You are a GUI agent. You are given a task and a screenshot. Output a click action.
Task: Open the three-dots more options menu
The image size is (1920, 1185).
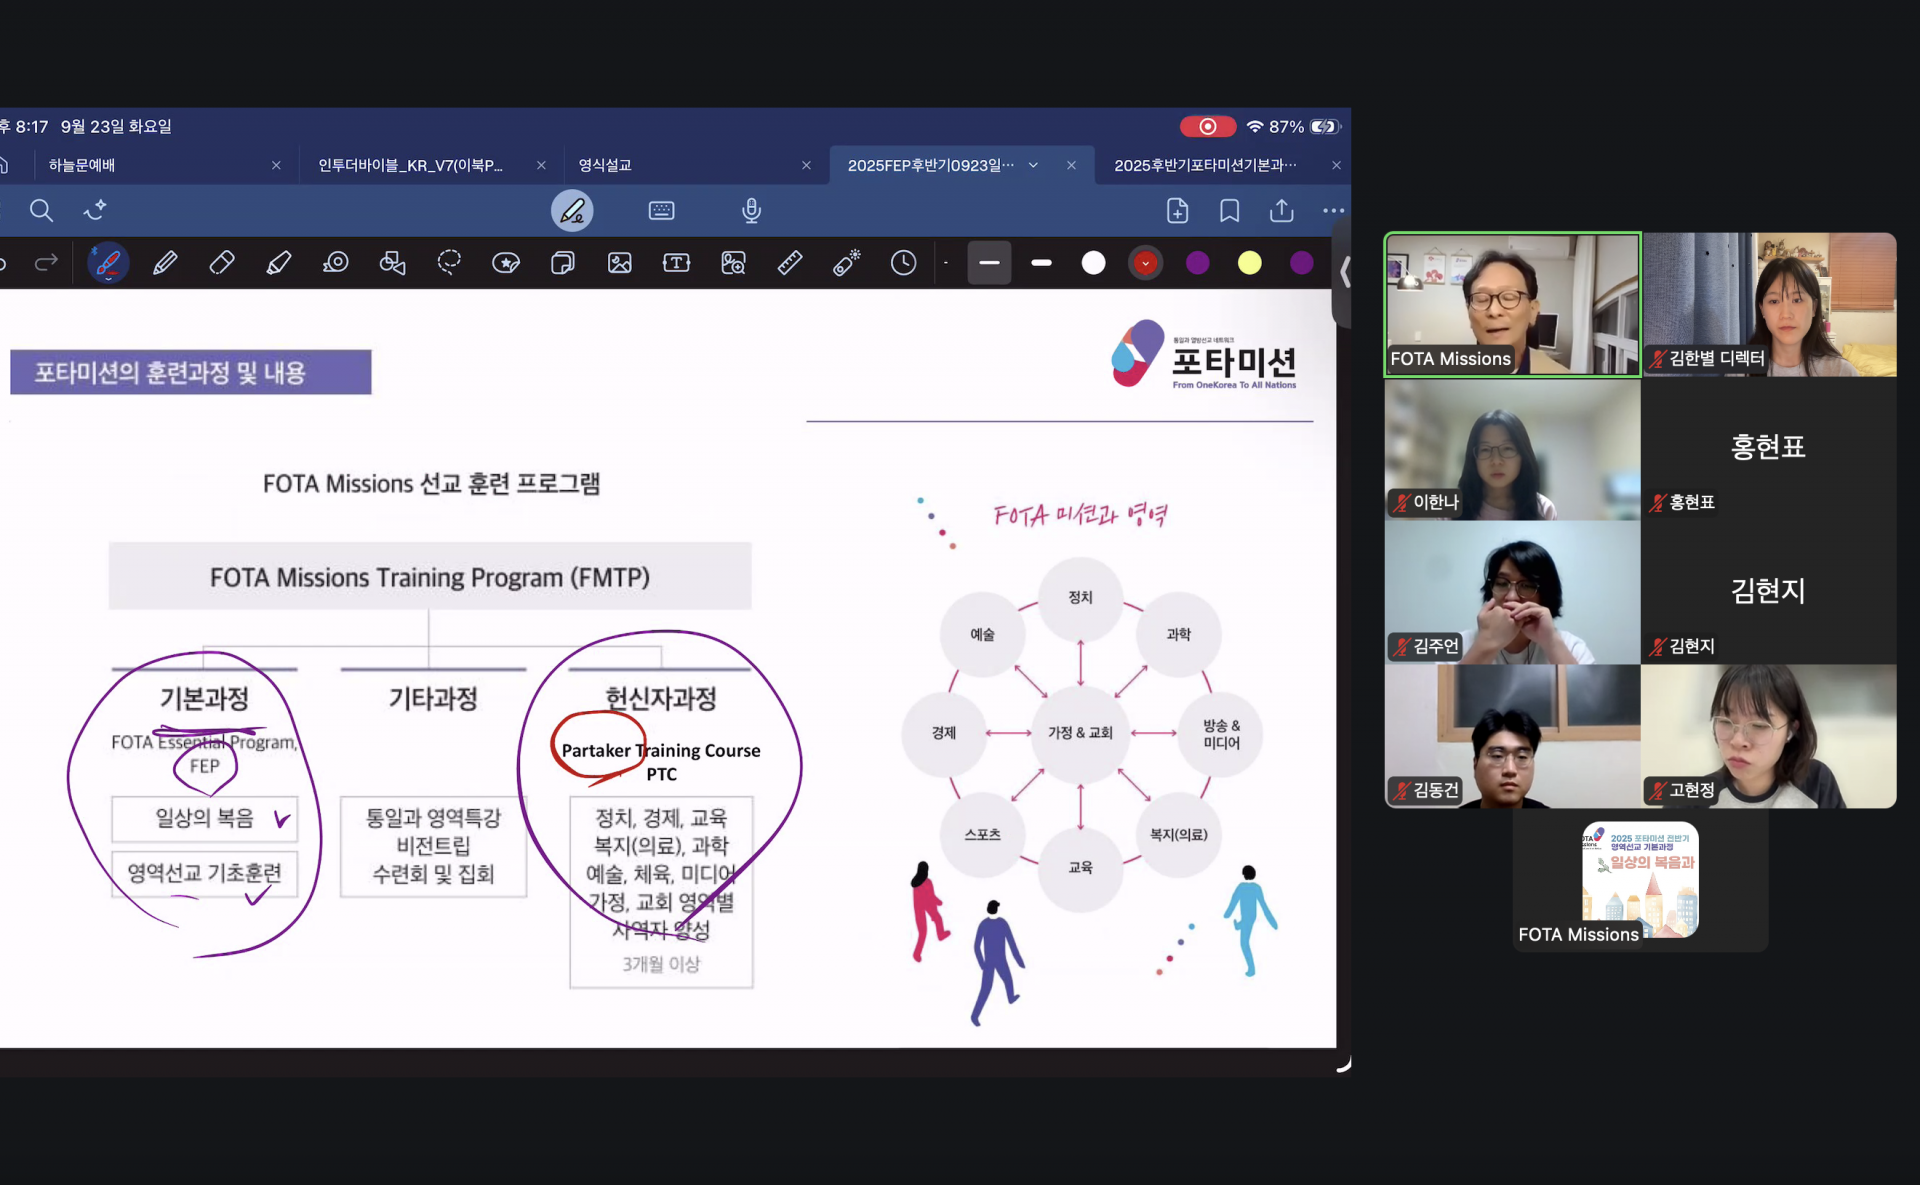pyautogui.click(x=1333, y=211)
